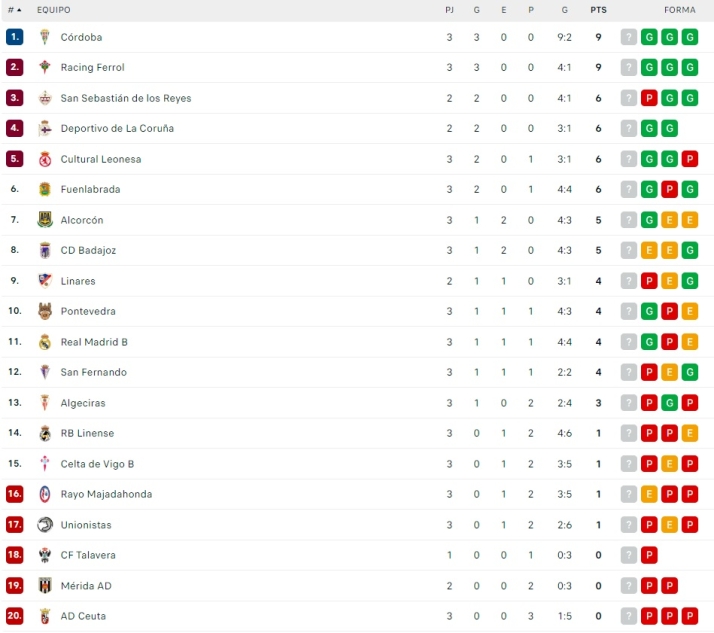
Task: Click the red position 20 rank badge
Action: click(14, 616)
